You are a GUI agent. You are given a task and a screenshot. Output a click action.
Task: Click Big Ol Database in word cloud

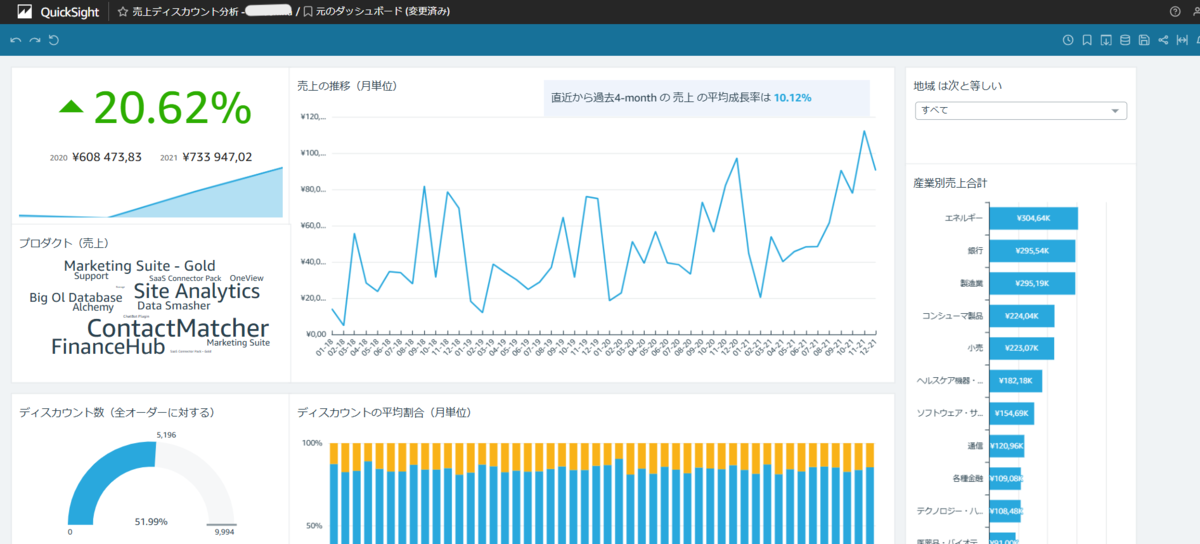click(76, 297)
